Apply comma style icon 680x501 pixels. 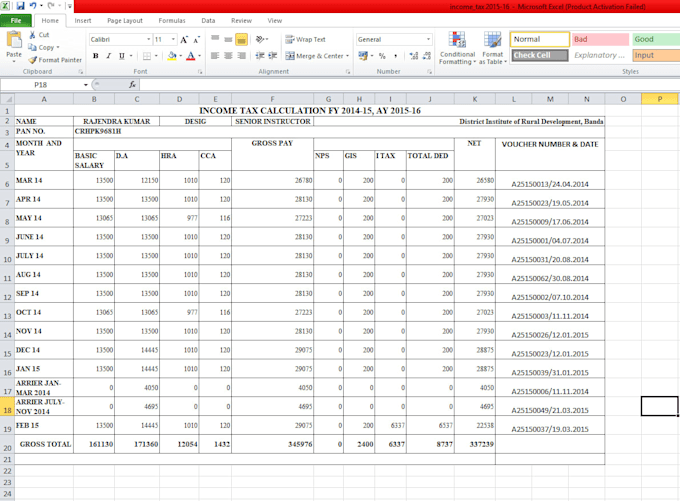click(x=395, y=56)
